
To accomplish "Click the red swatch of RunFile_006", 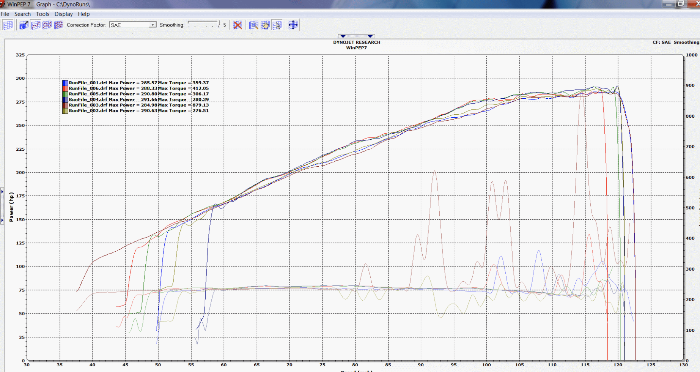I will 65,88.
